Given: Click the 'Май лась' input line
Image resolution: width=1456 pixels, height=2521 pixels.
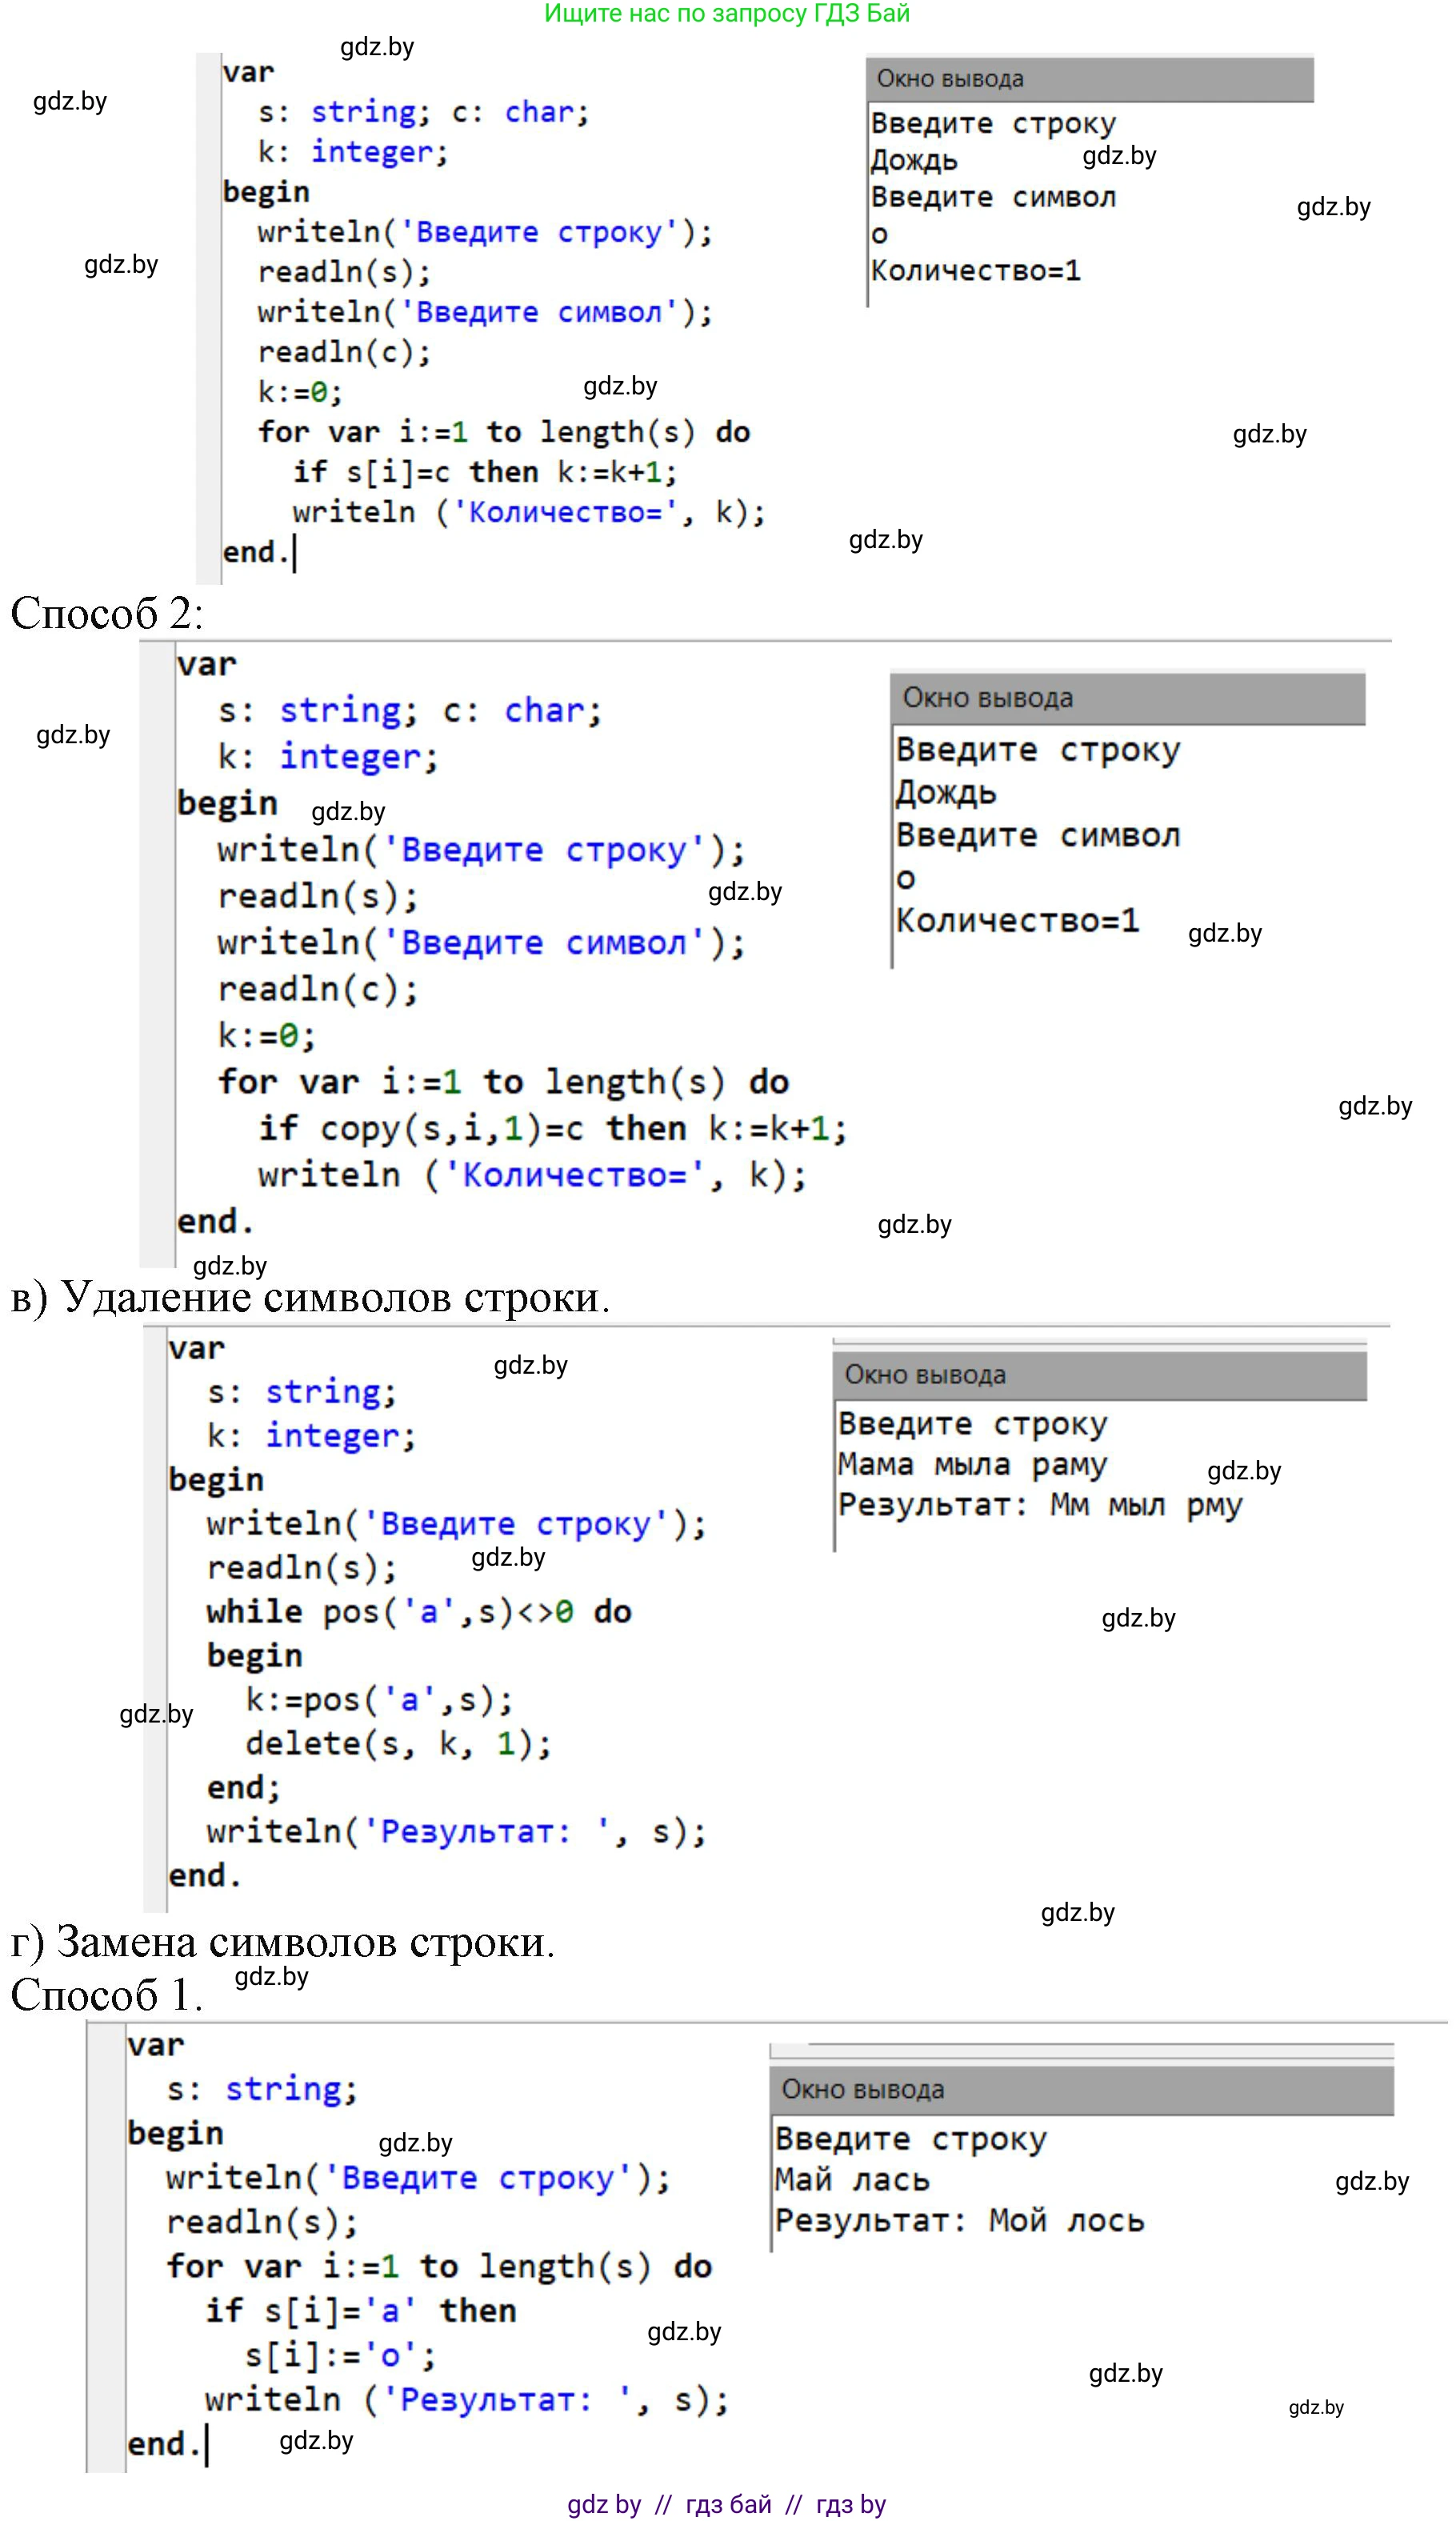Looking at the screenshot, I should (x=852, y=2179).
